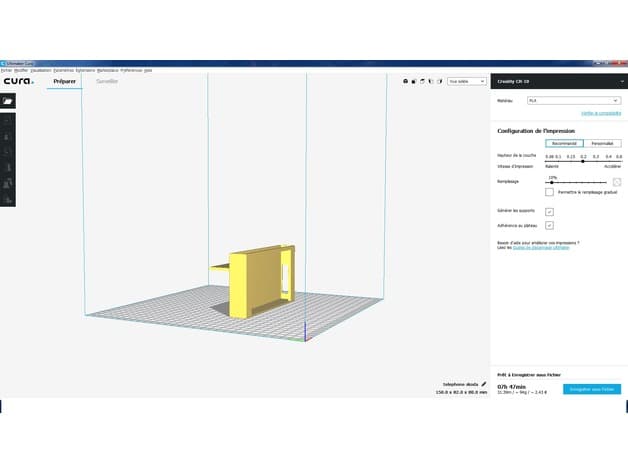Expand the Creality CR-10 printer selector
This screenshot has height=472, width=628.
tap(559, 81)
